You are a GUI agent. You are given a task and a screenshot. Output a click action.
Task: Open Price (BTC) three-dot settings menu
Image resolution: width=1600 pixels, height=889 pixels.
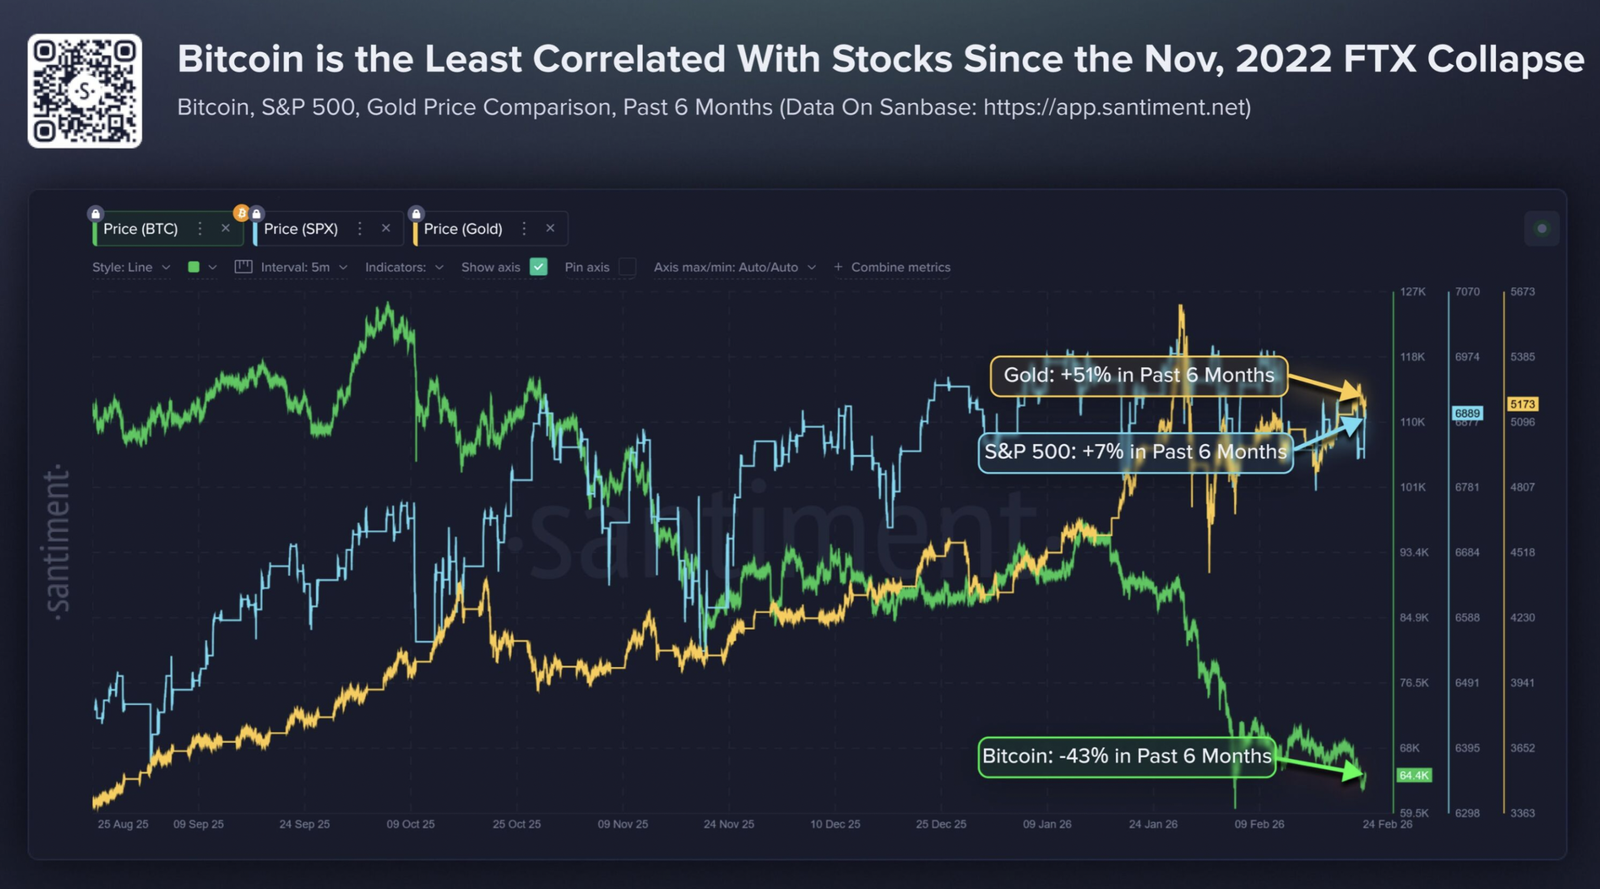coord(200,229)
